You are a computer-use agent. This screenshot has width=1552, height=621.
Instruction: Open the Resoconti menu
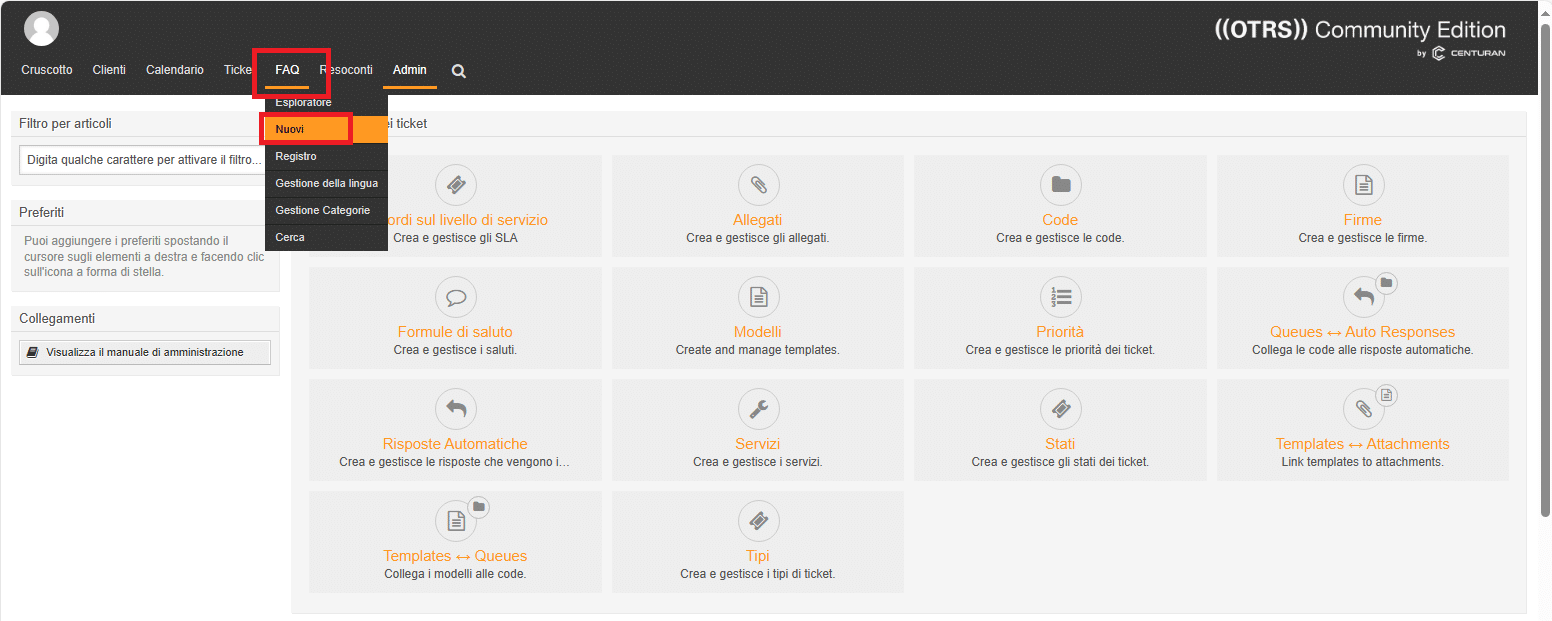coord(346,70)
